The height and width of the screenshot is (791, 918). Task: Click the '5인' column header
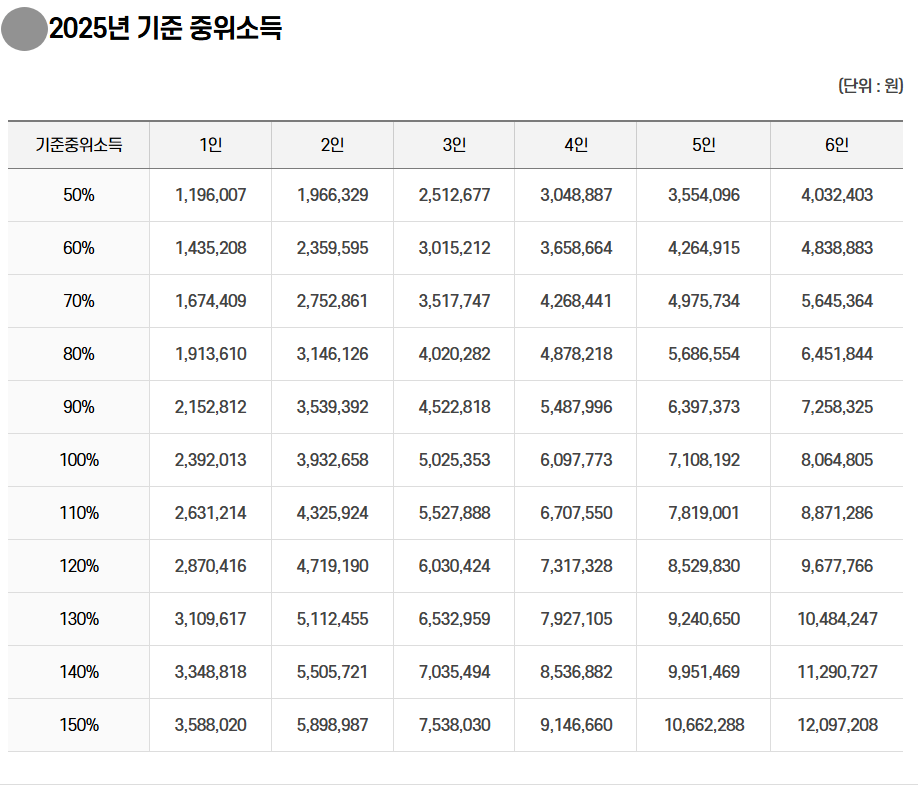[704, 145]
